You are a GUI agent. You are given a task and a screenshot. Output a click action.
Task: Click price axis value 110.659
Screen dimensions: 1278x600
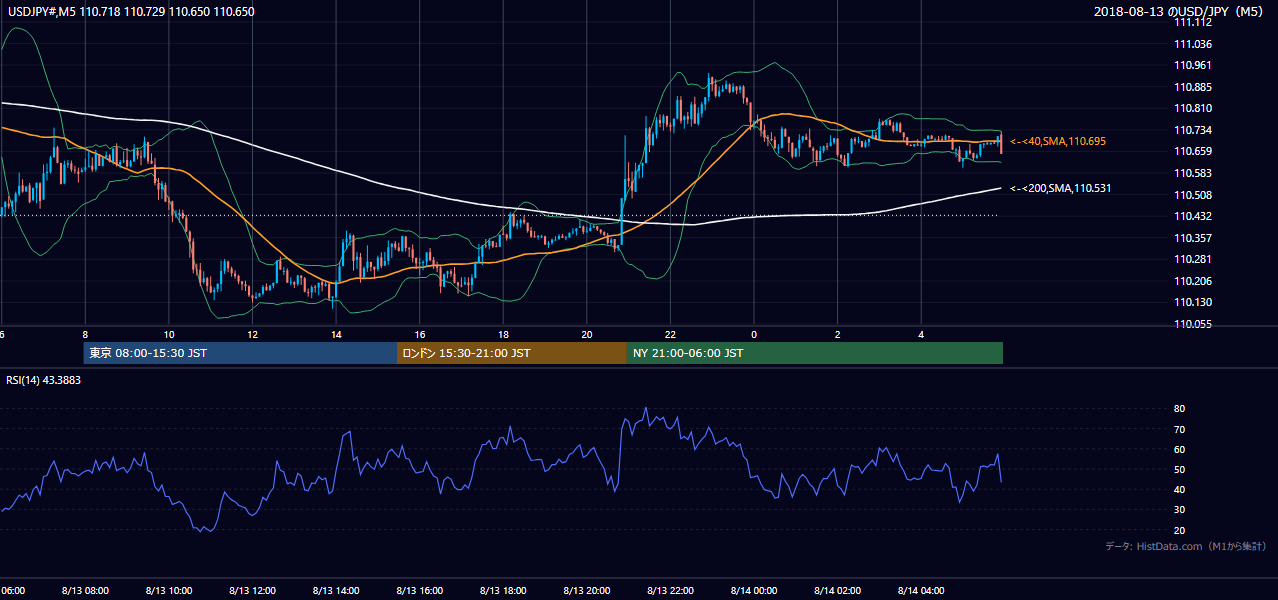[1193, 152]
